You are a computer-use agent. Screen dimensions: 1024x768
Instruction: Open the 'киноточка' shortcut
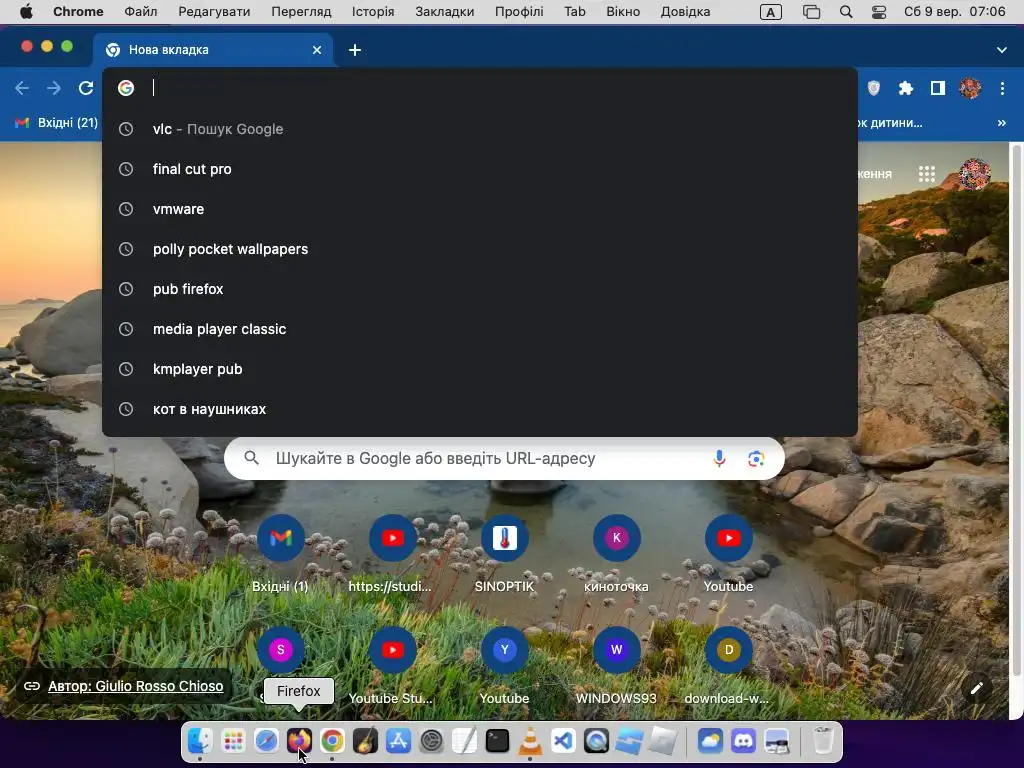[616, 552]
